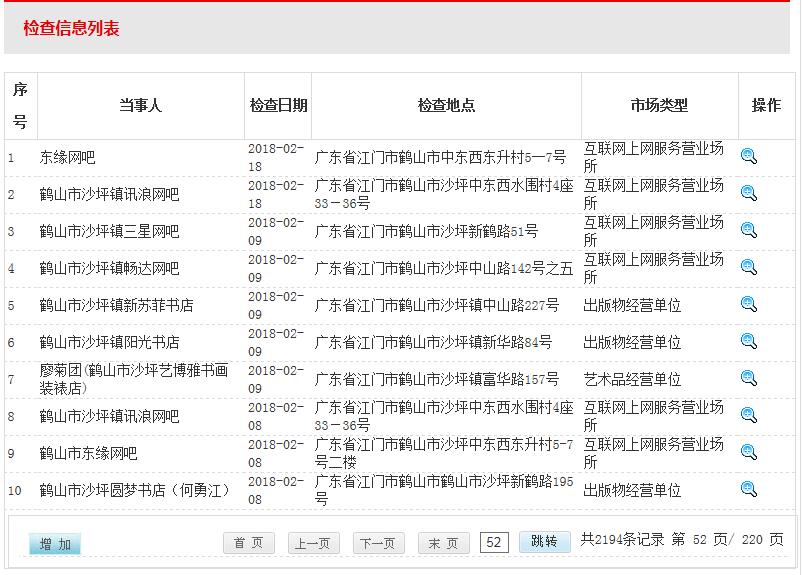The height and width of the screenshot is (575, 805).
Task: Jump to last page with 末页
Action: coord(443,543)
